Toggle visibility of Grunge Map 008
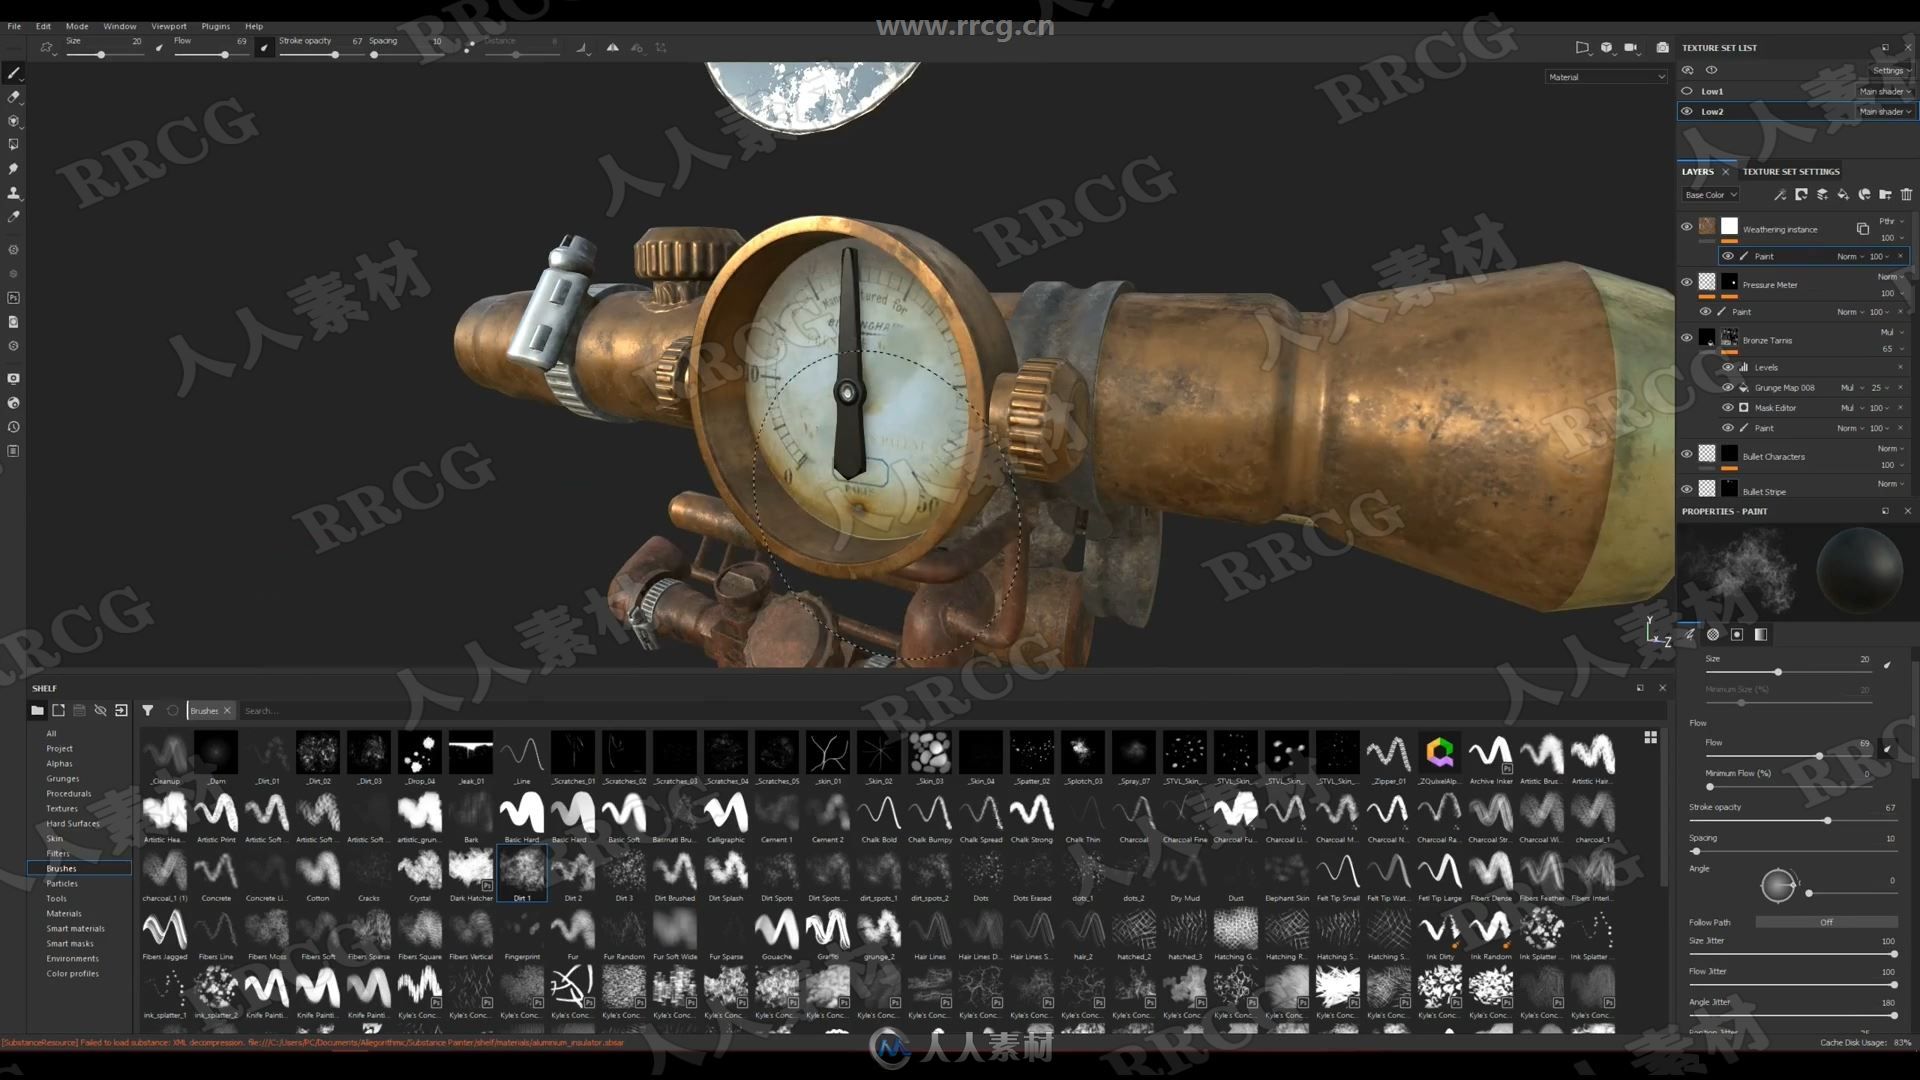Screen dimensions: 1920x1080 pos(1728,387)
